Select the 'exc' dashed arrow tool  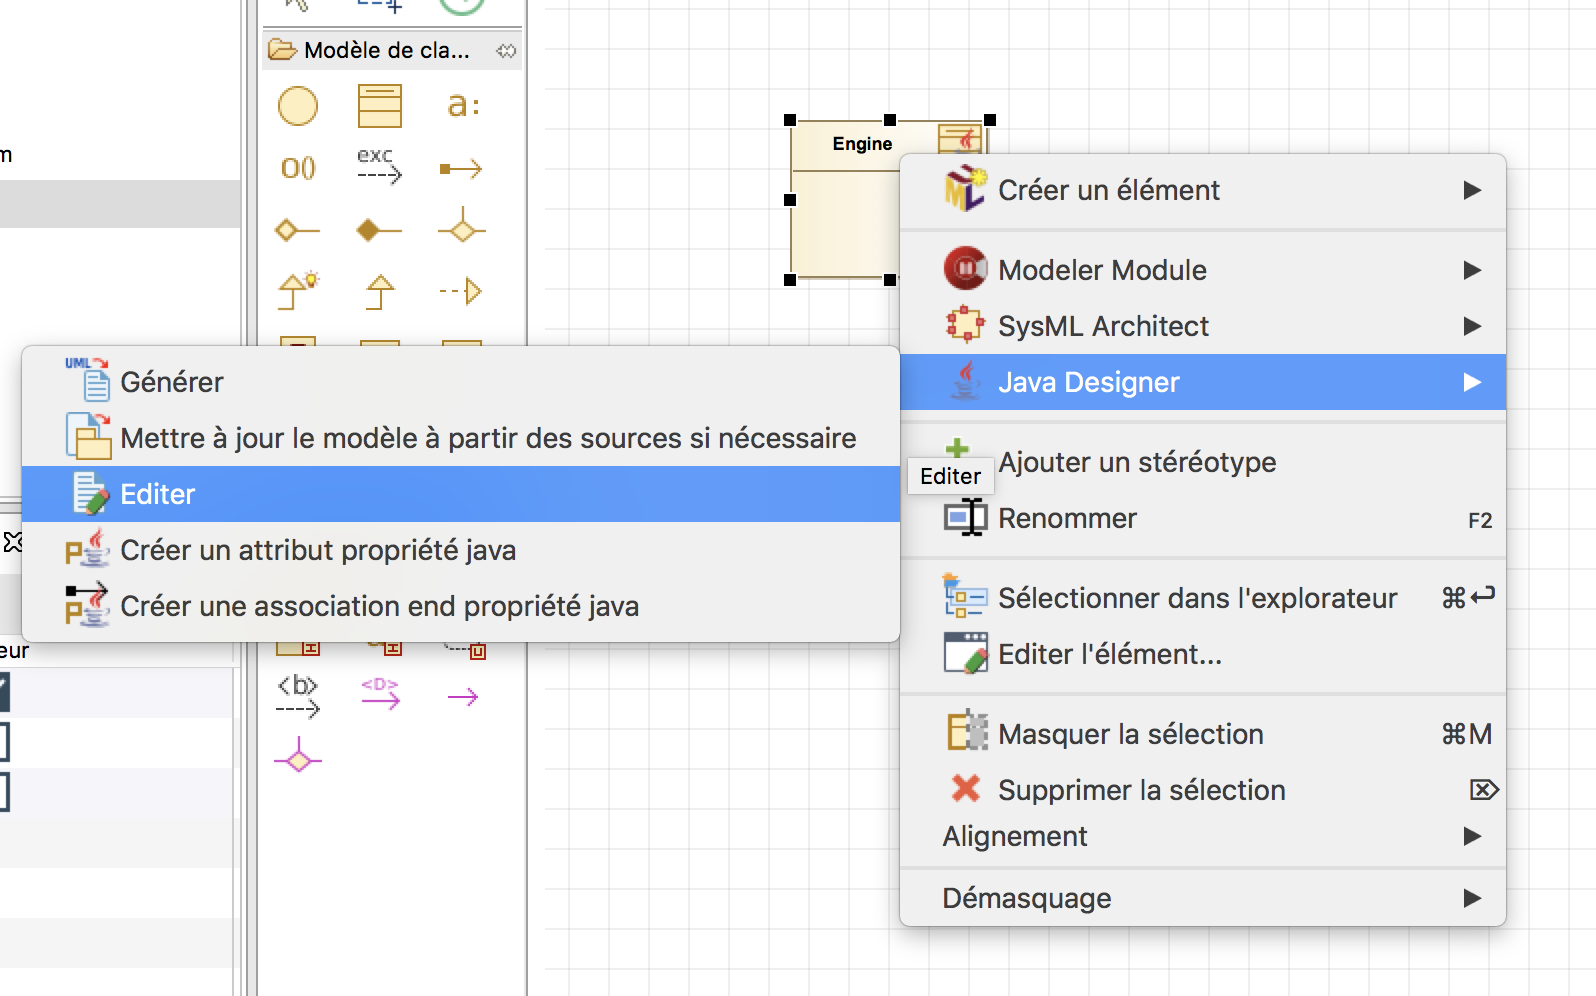tap(379, 166)
